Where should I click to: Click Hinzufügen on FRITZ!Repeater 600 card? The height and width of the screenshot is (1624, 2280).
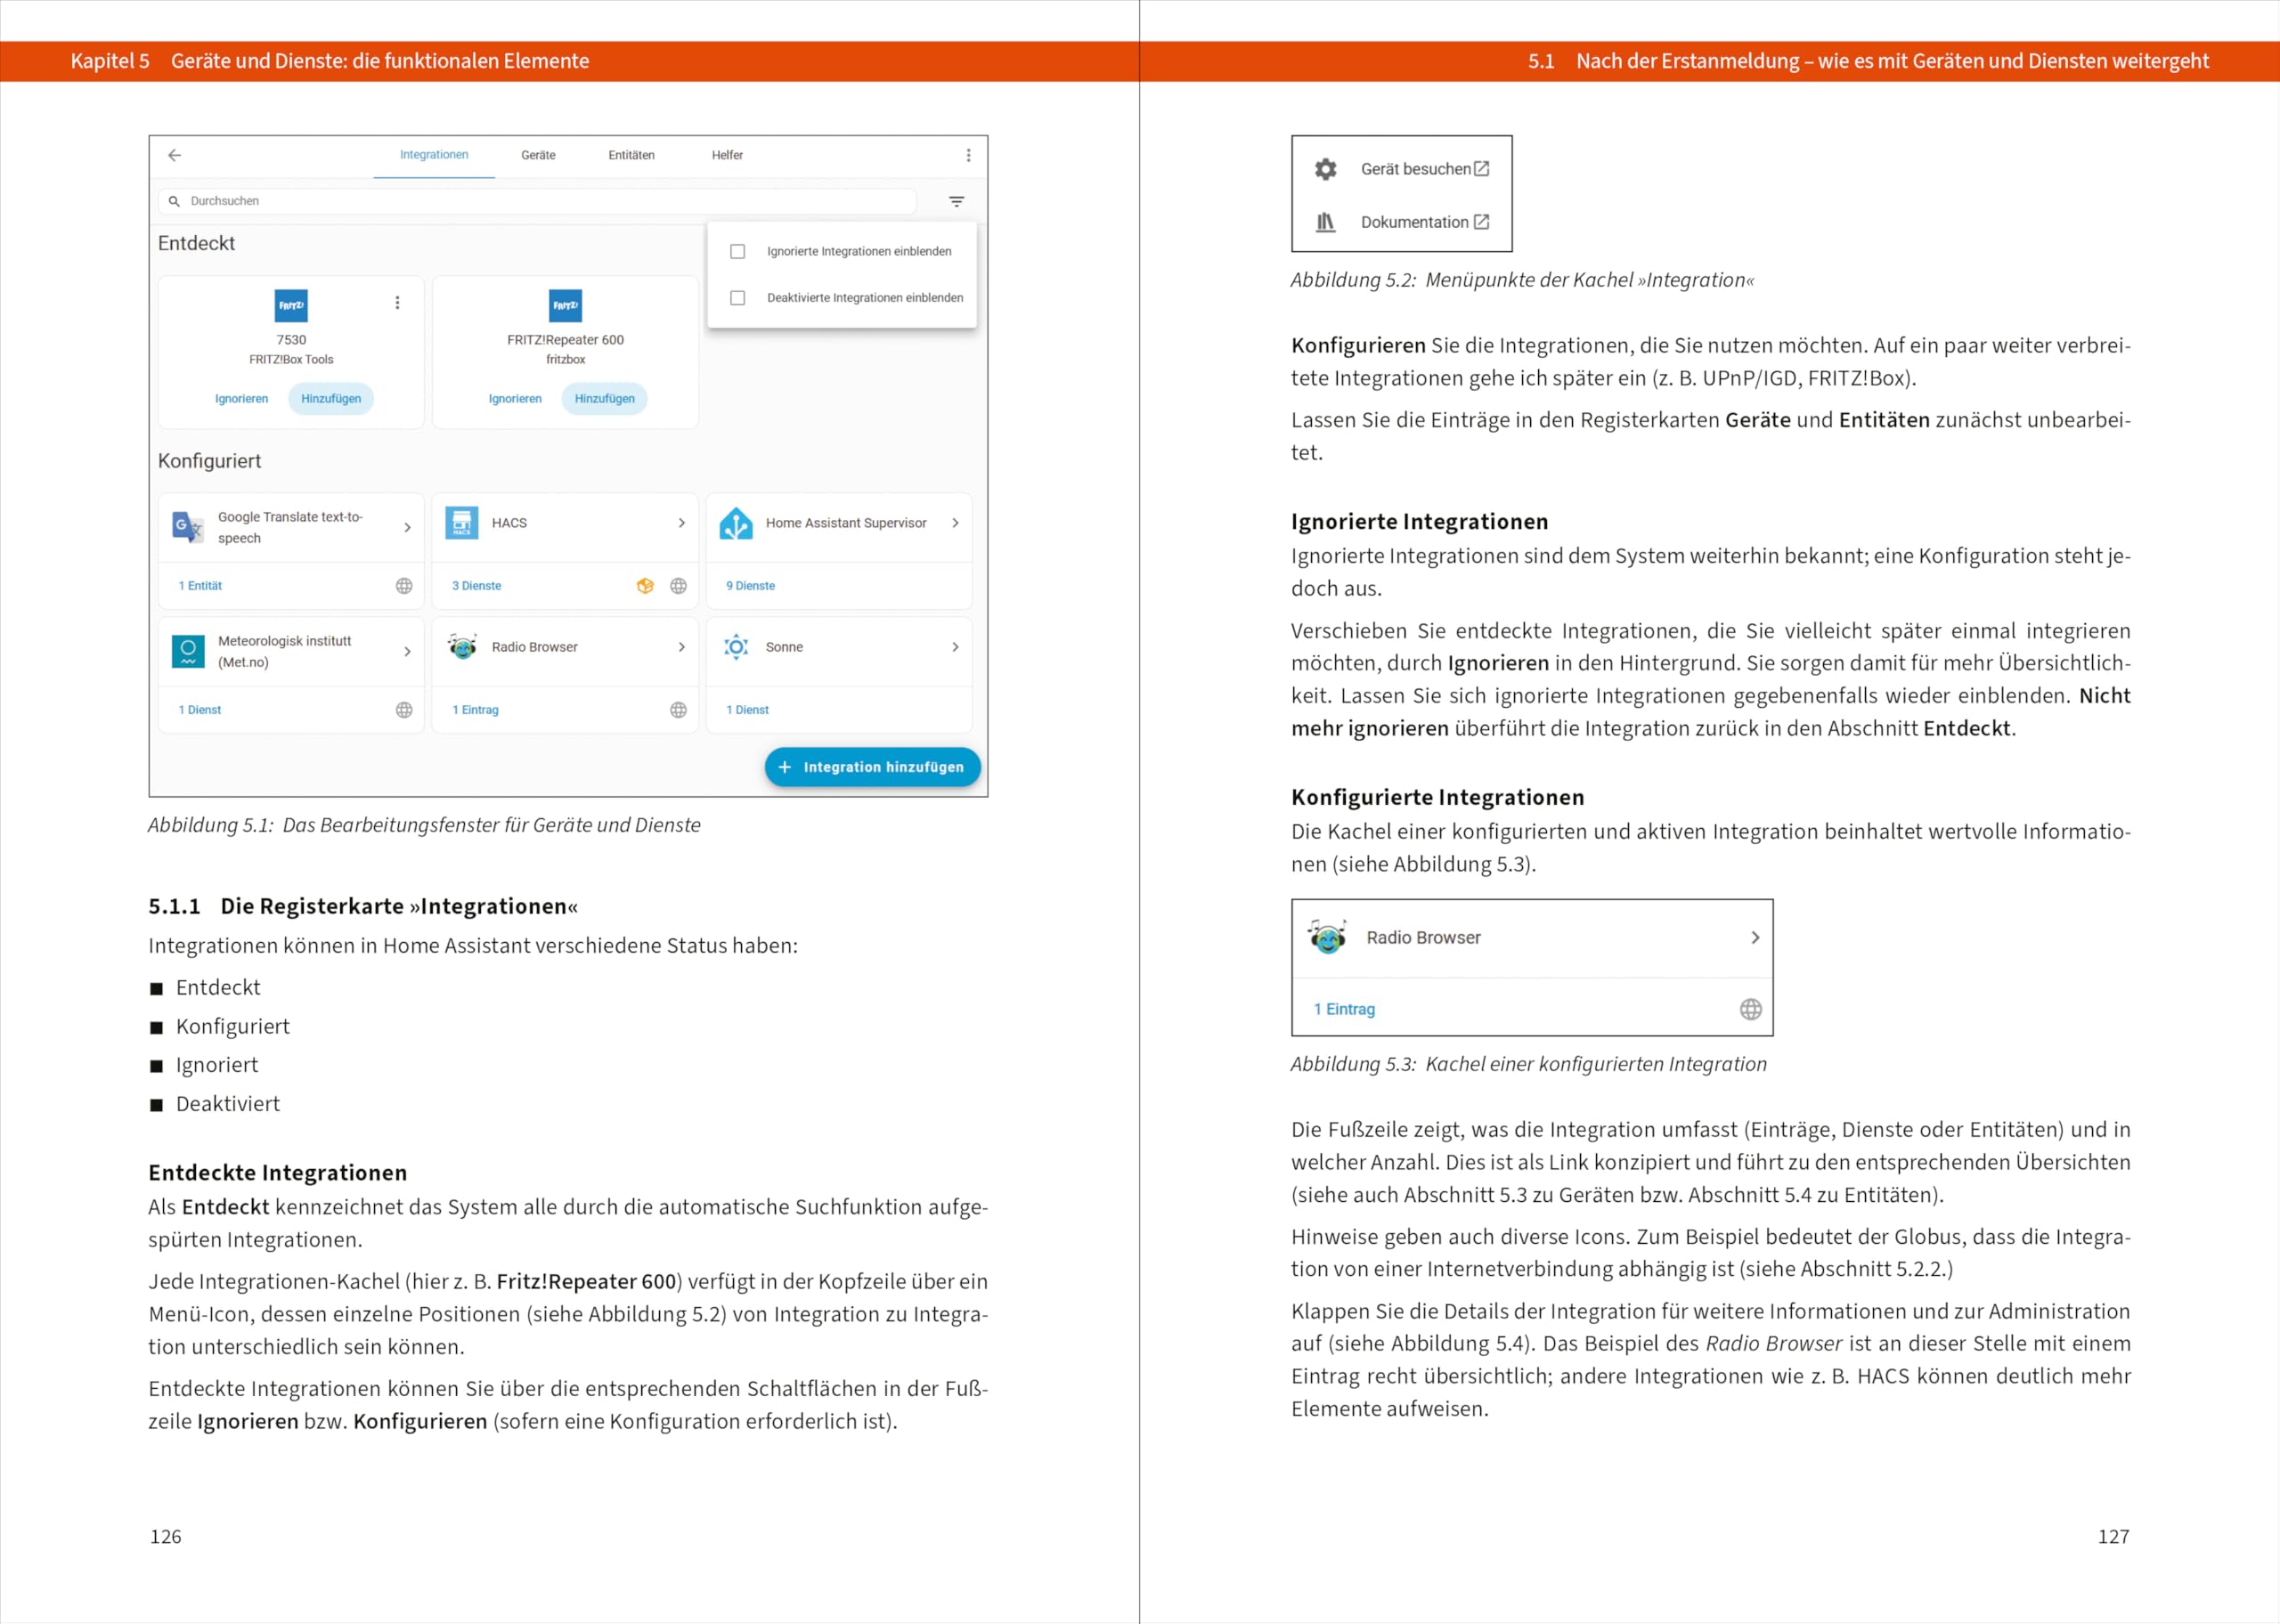point(604,399)
